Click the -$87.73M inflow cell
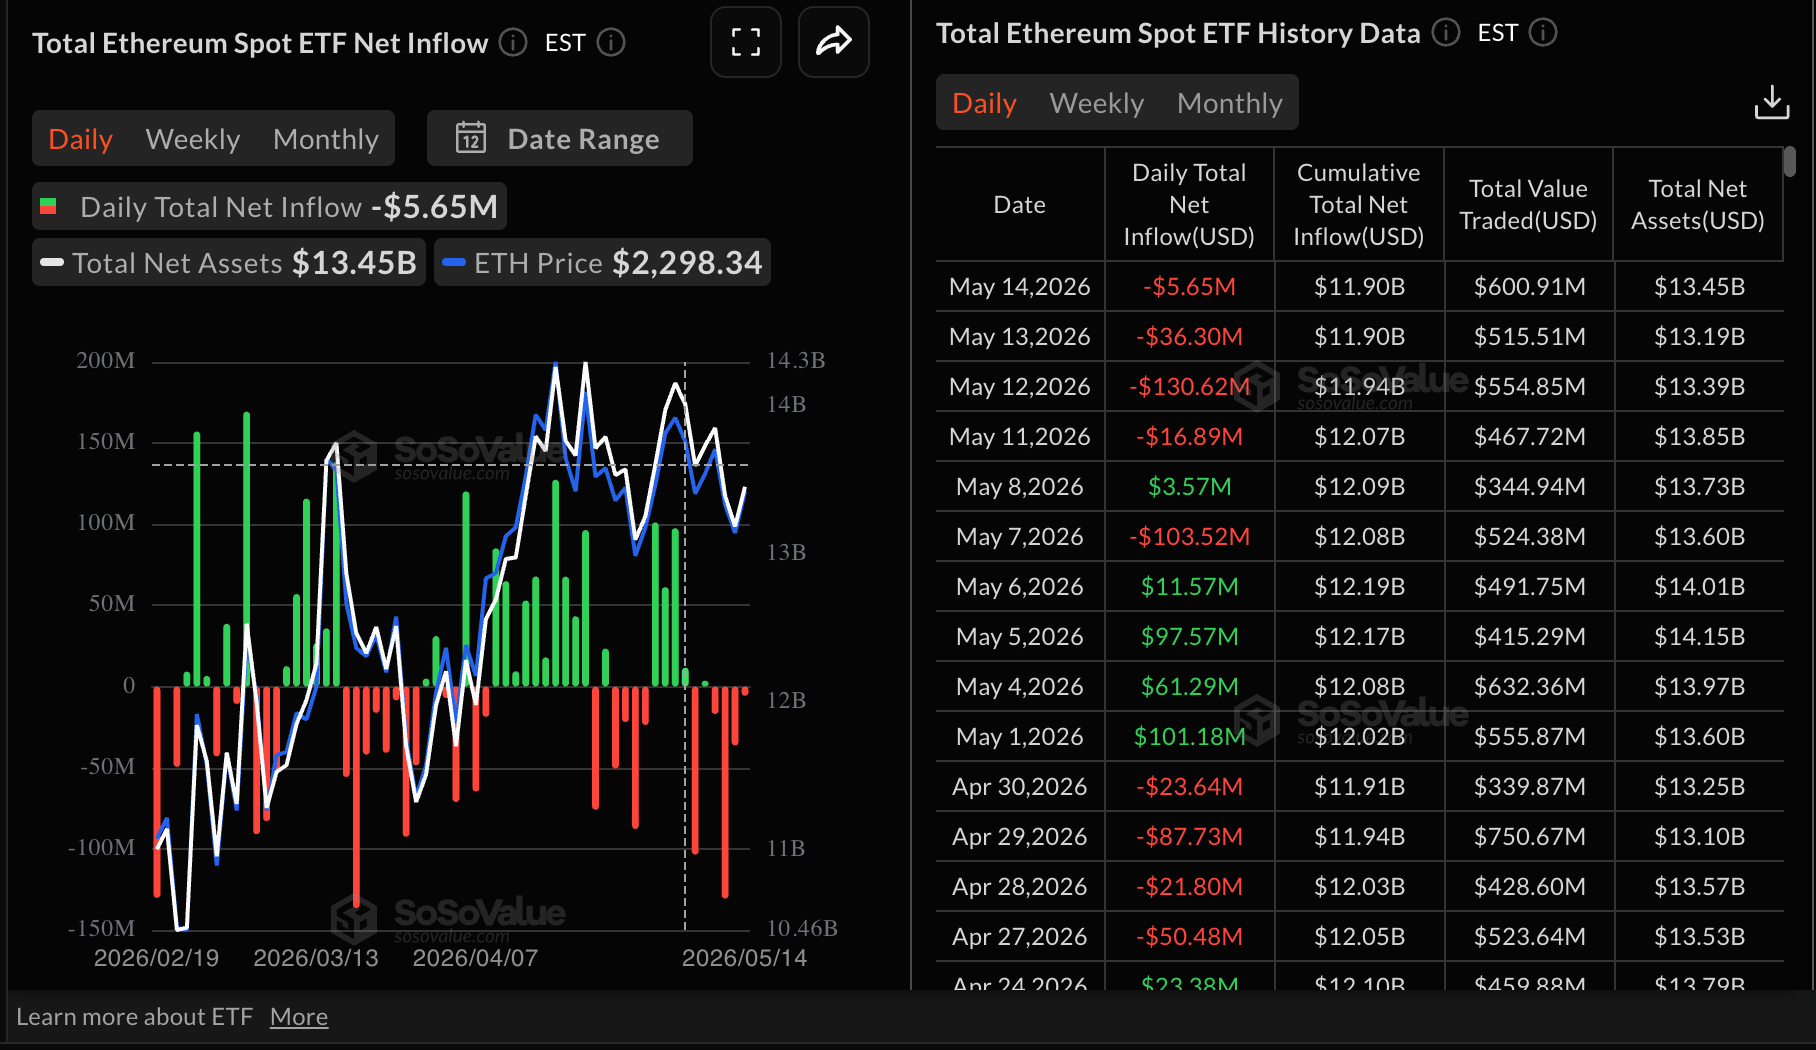 [x=1189, y=837]
